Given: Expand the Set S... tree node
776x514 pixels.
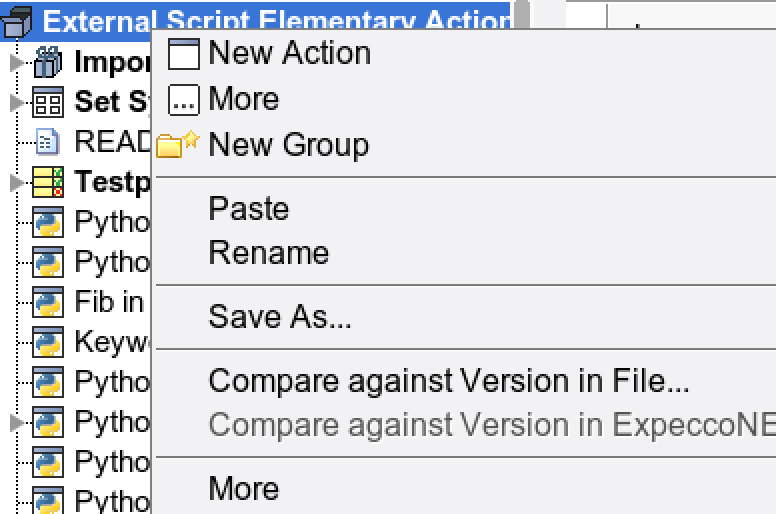Looking at the screenshot, I should (x=16, y=102).
